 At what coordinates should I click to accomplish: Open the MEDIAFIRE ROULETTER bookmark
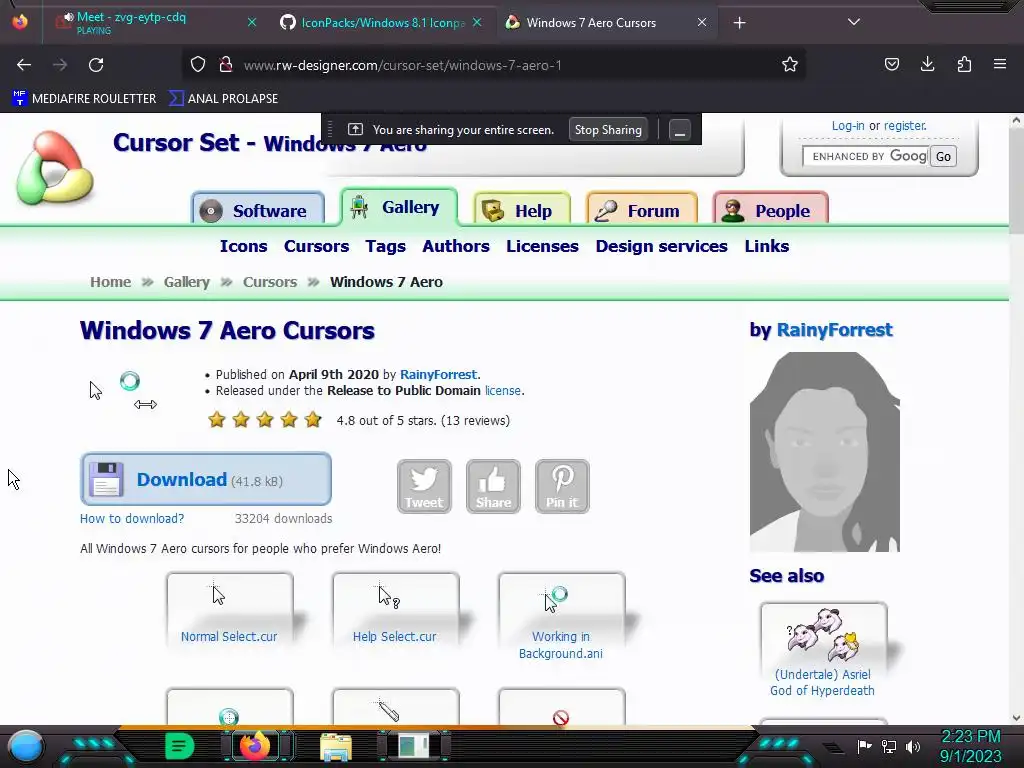point(84,99)
